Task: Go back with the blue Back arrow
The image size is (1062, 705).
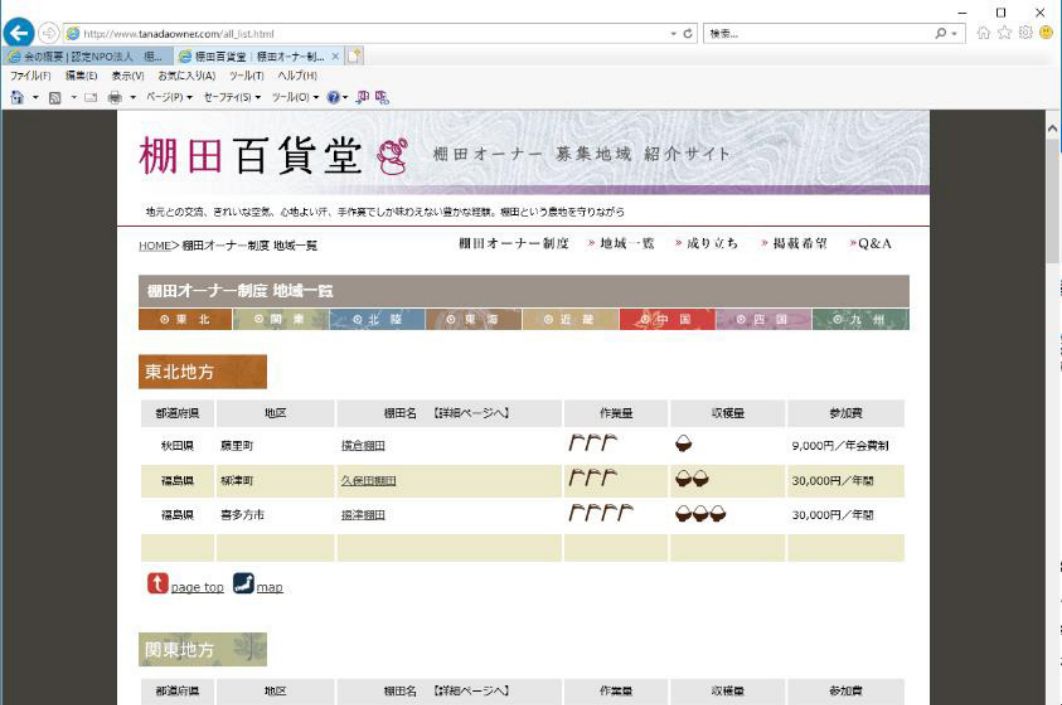Action: [19, 33]
